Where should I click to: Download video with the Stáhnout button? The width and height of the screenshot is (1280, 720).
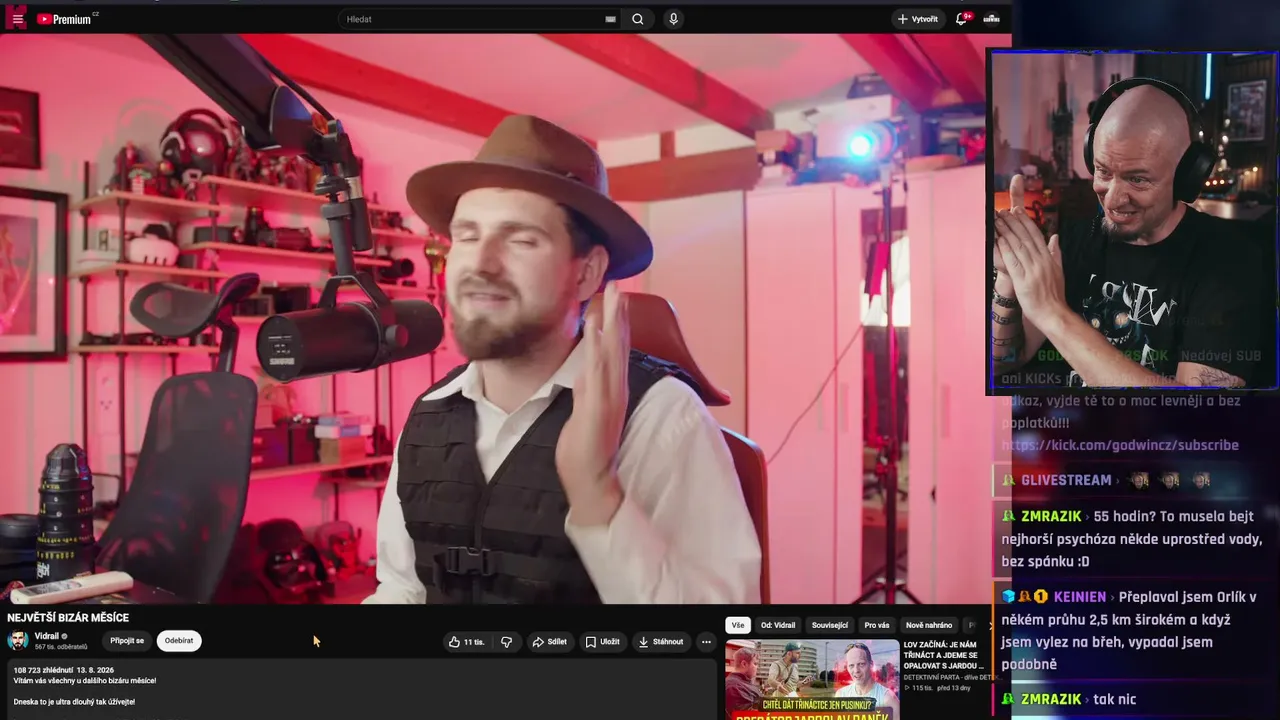[x=662, y=642]
